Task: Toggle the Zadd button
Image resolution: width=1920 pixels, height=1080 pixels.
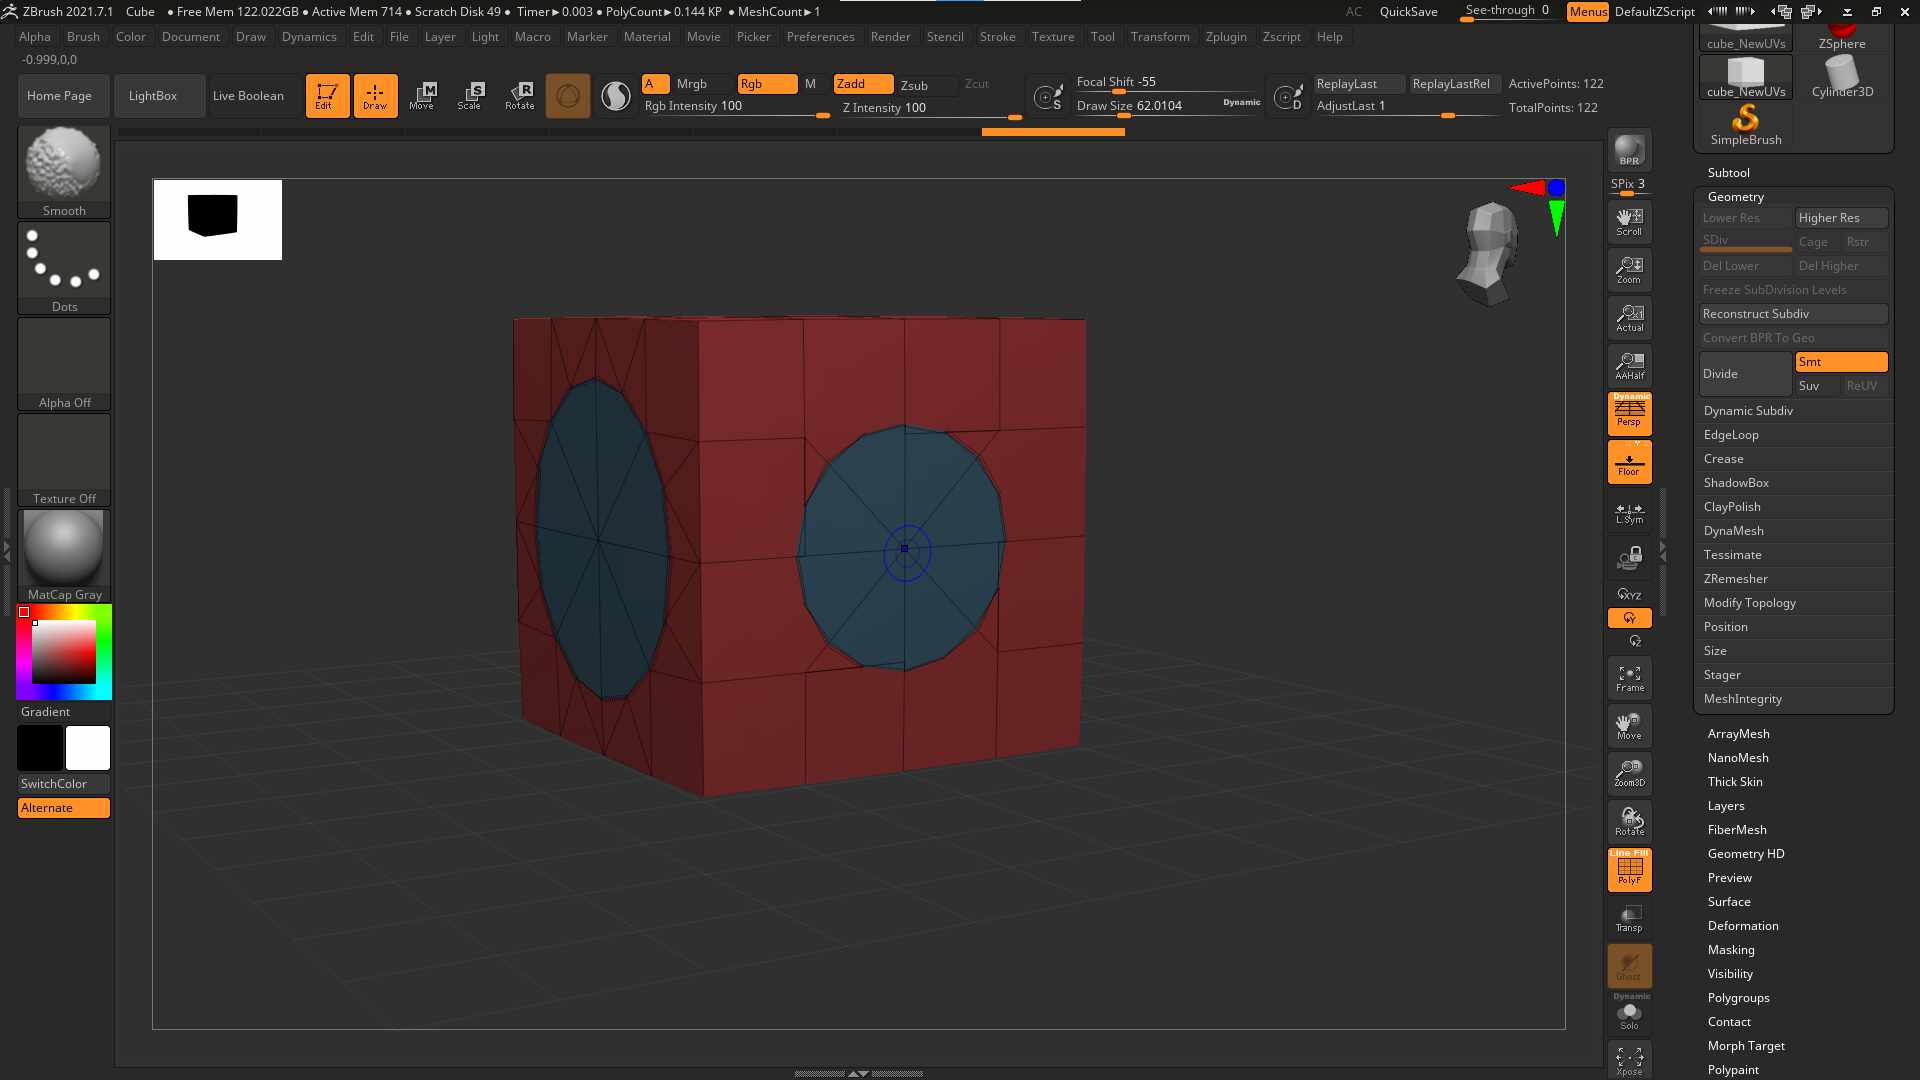Action: point(863,84)
